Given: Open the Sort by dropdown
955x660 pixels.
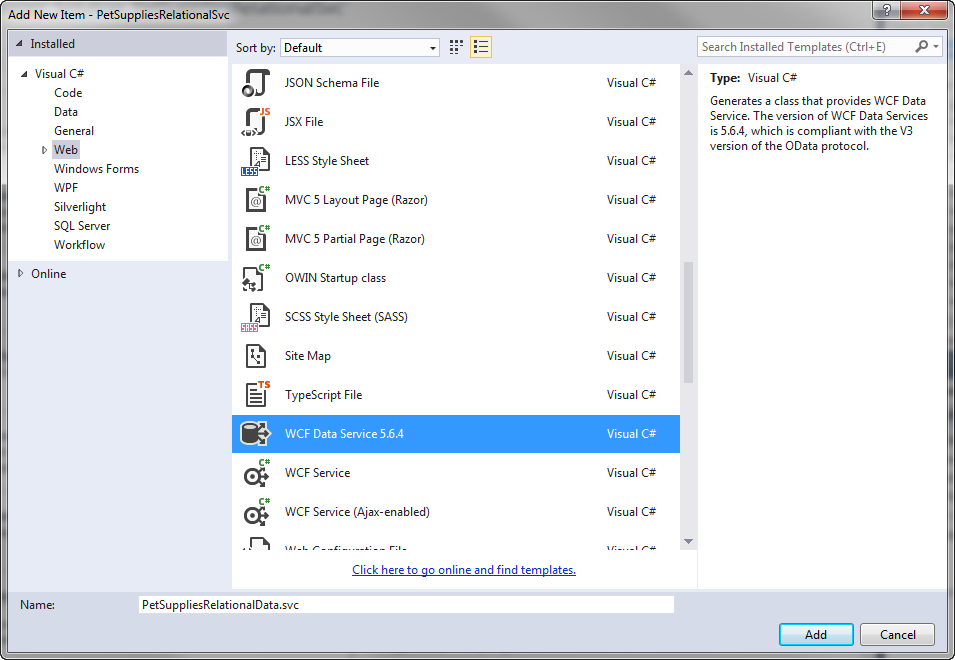Looking at the screenshot, I should [360, 47].
